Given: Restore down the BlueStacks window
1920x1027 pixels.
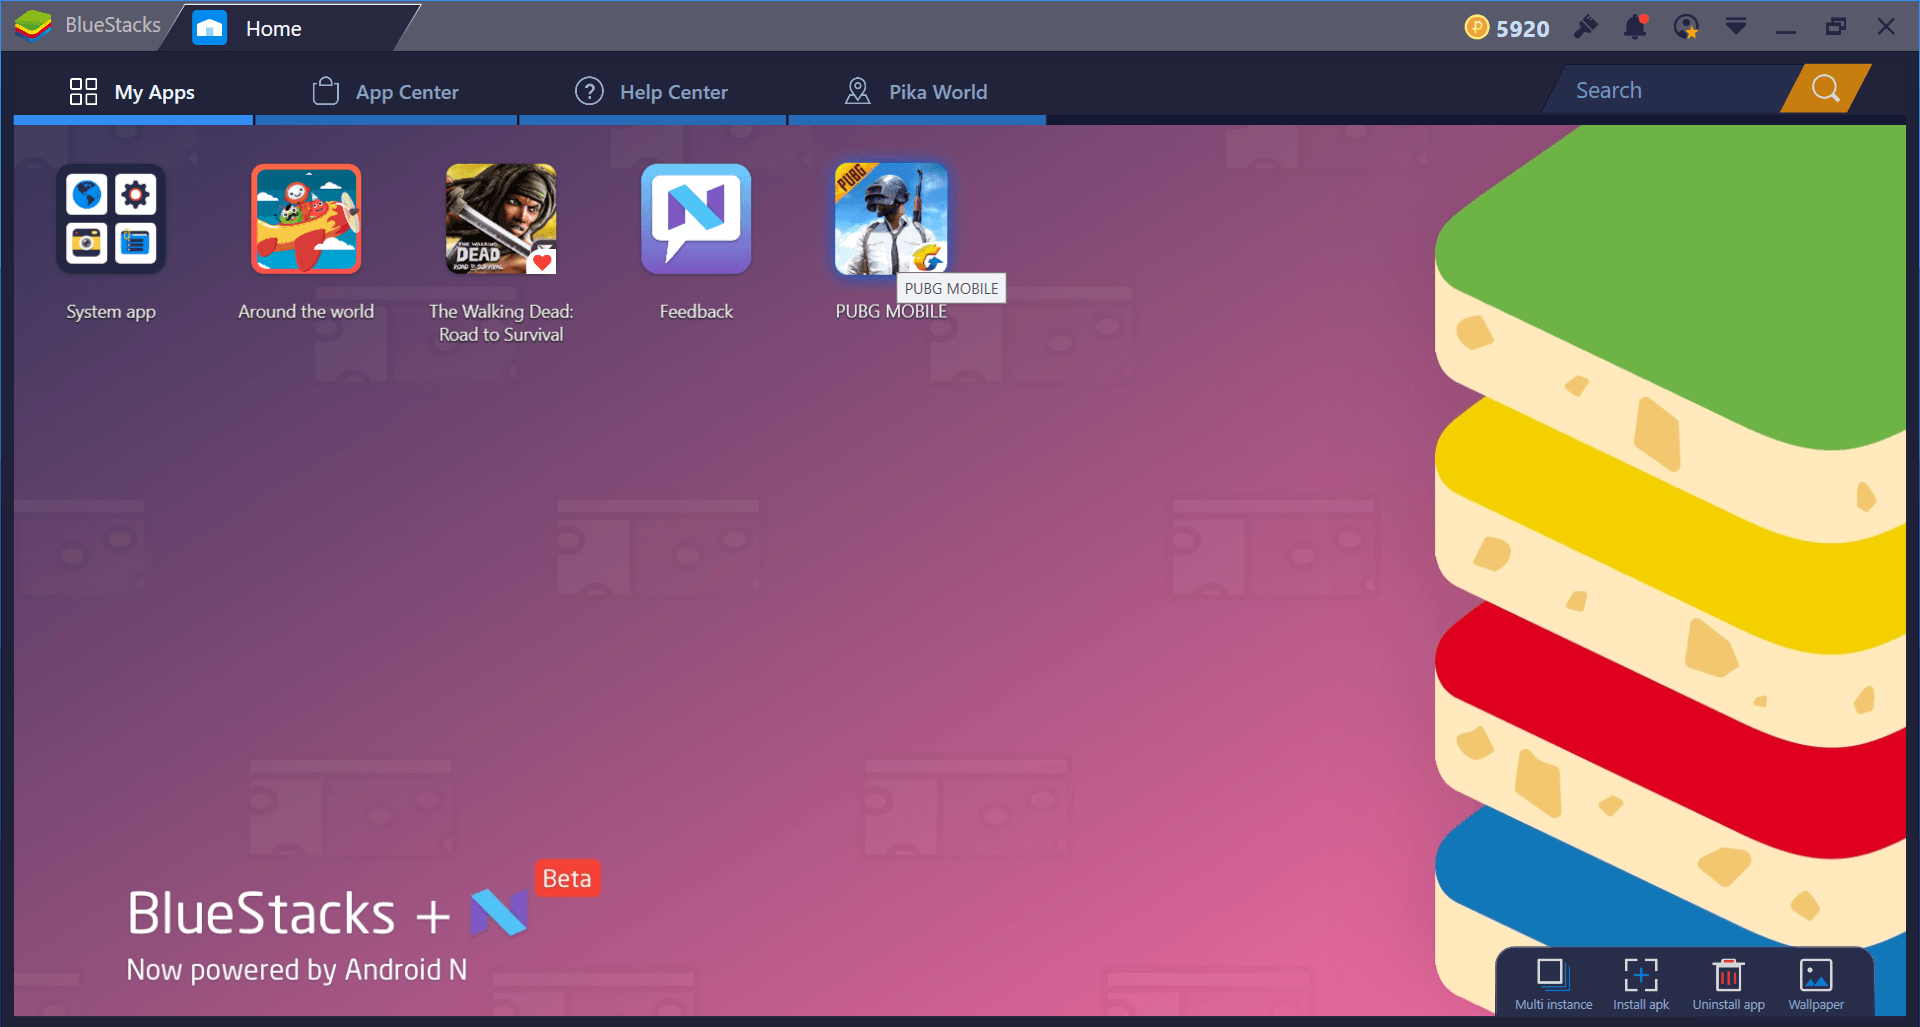Looking at the screenshot, I should [1836, 27].
